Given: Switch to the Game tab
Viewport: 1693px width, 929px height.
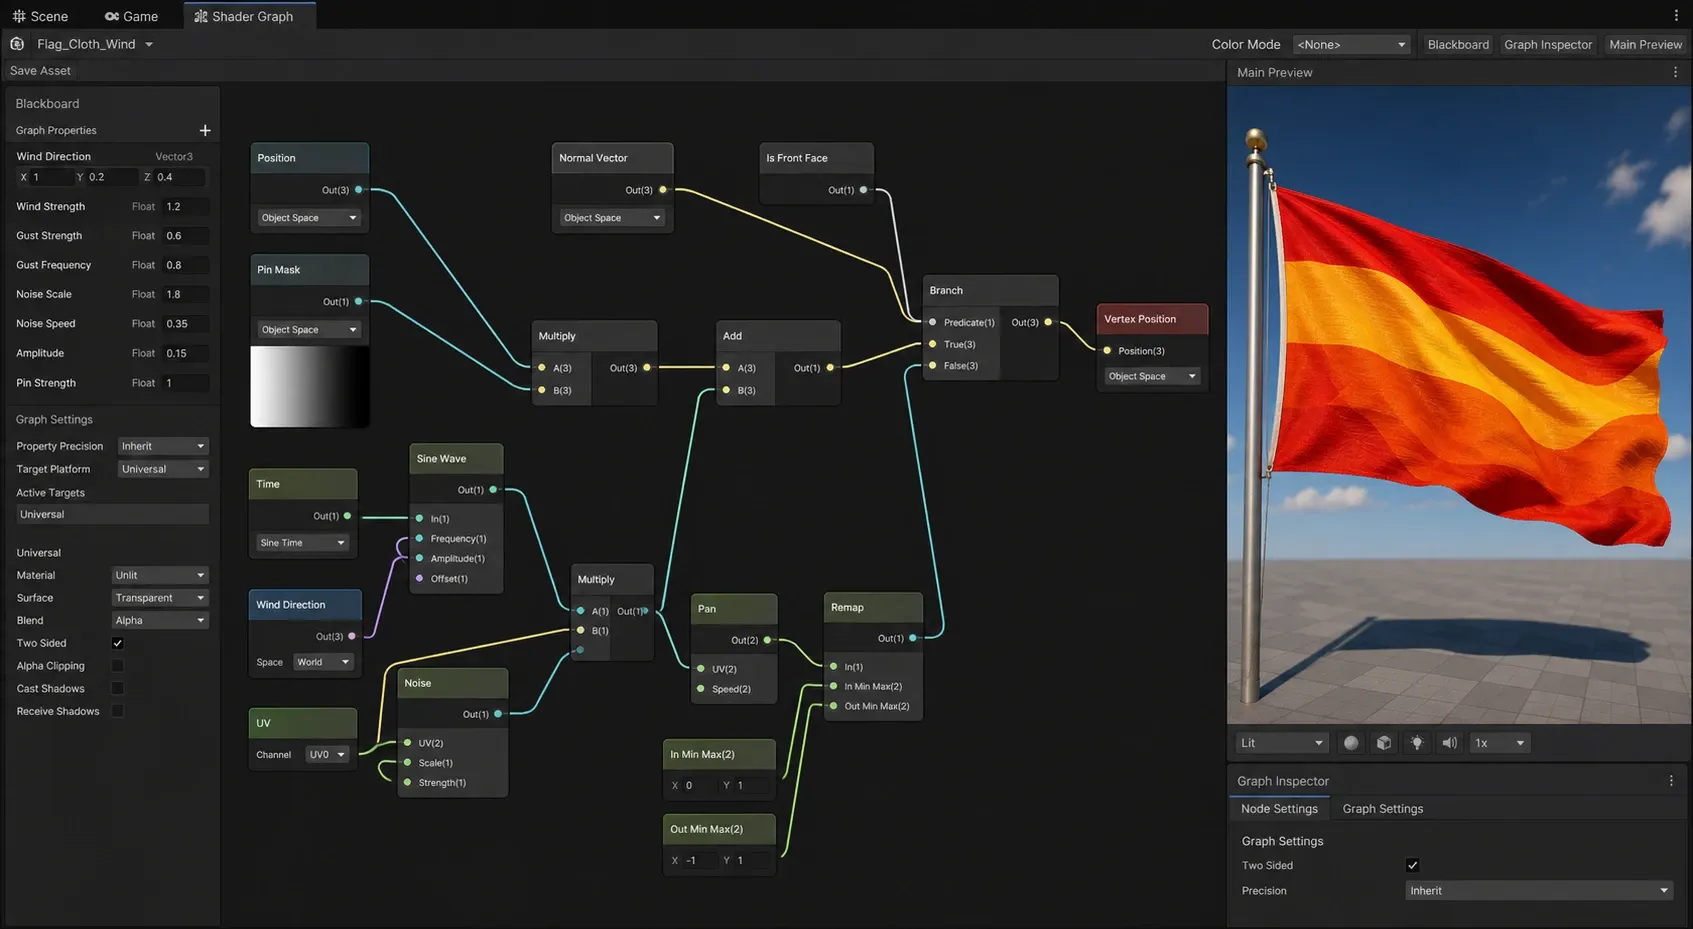Looking at the screenshot, I should 131,16.
